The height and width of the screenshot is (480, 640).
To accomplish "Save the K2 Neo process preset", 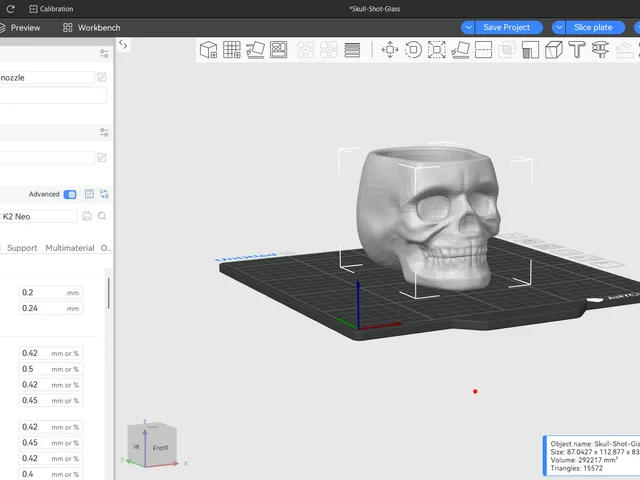I will tap(87, 216).
